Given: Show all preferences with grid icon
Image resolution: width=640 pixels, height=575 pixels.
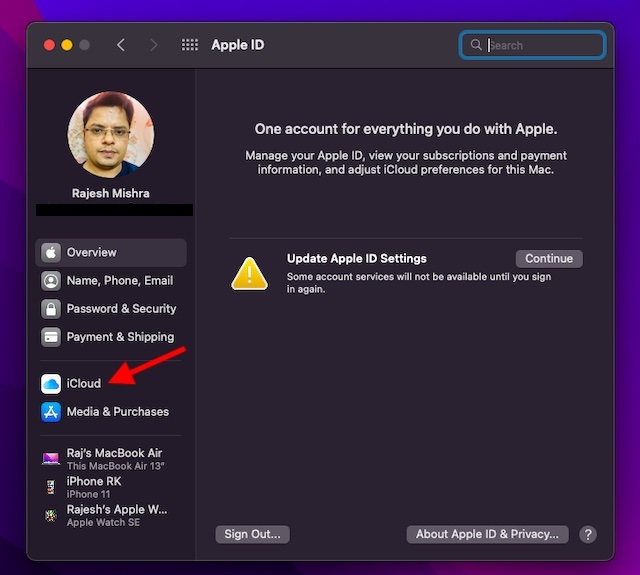Looking at the screenshot, I should (x=189, y=45).
